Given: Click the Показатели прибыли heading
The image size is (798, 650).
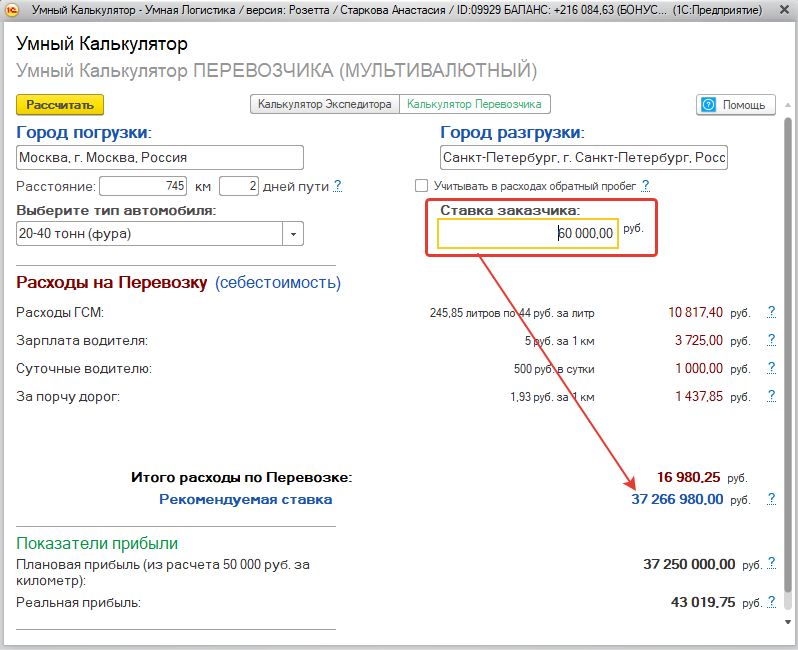Looking at the screenshot, I should click(97, 544).
